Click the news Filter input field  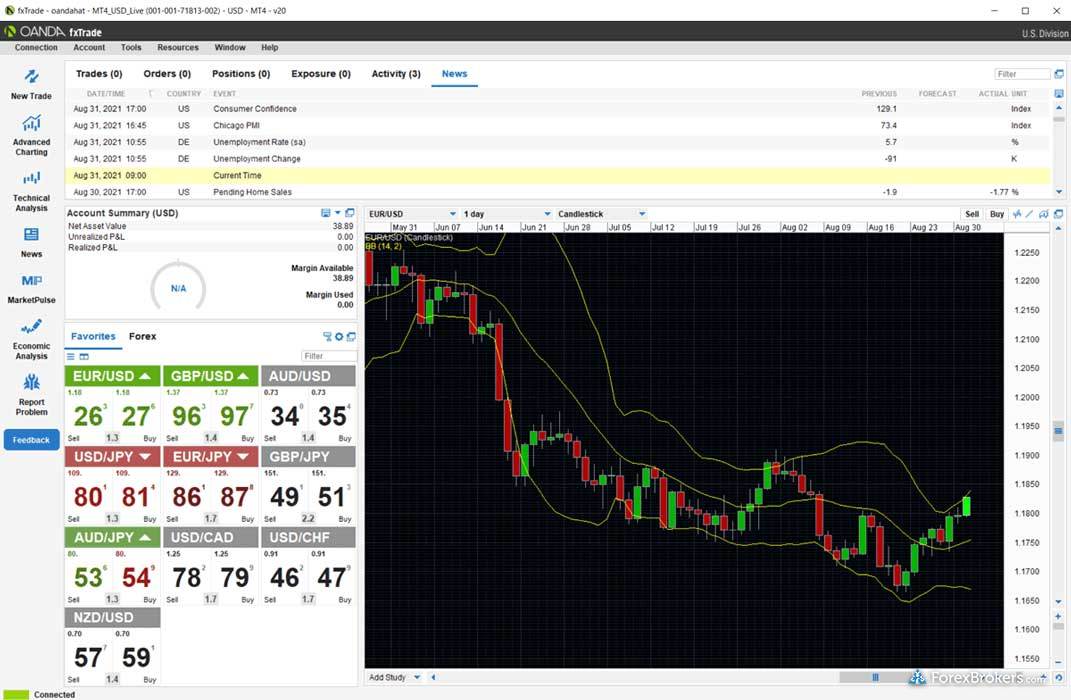[x=1019, y=74]
